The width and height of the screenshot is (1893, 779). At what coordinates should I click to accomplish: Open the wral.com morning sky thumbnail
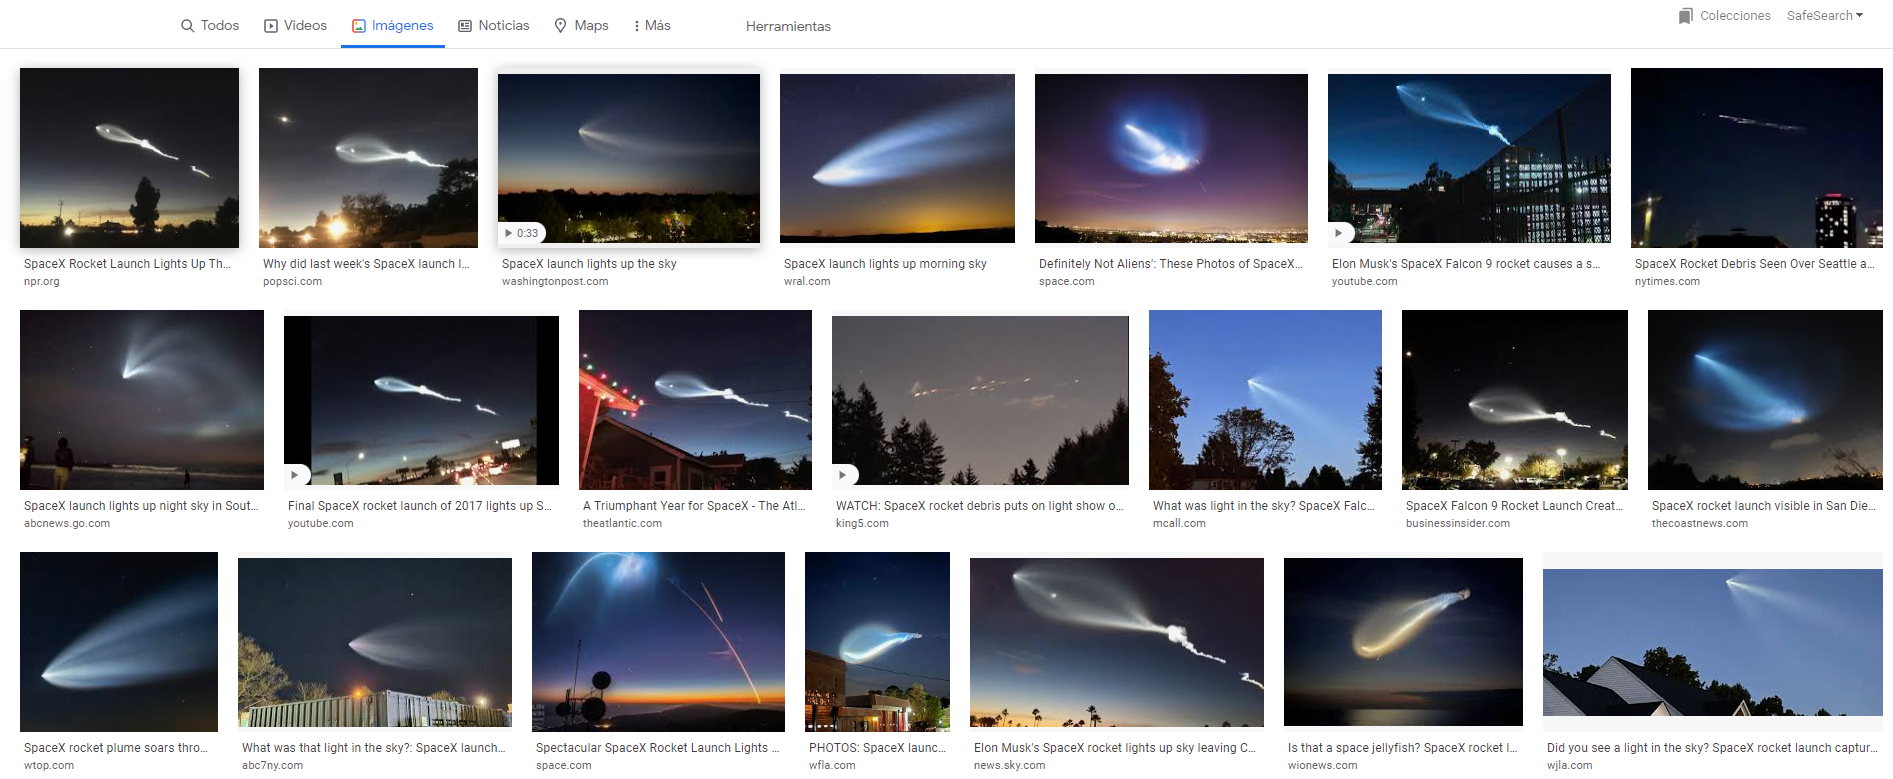(897, 158)
